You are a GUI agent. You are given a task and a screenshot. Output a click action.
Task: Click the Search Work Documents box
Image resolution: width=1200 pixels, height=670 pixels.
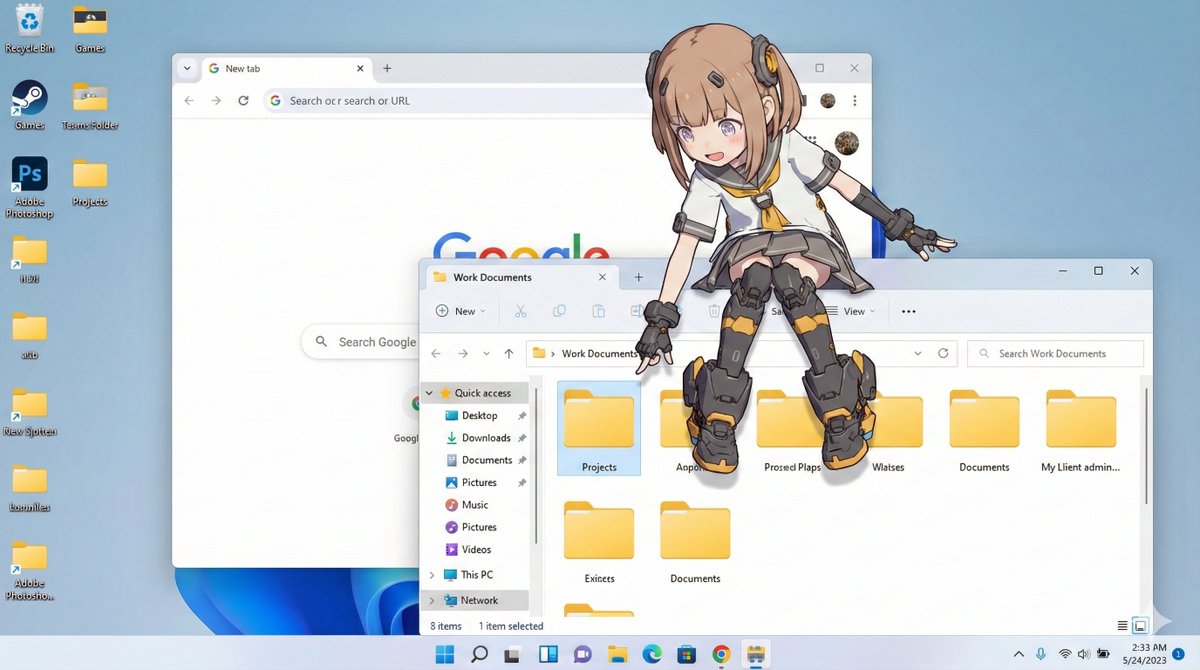point(1055,353)
